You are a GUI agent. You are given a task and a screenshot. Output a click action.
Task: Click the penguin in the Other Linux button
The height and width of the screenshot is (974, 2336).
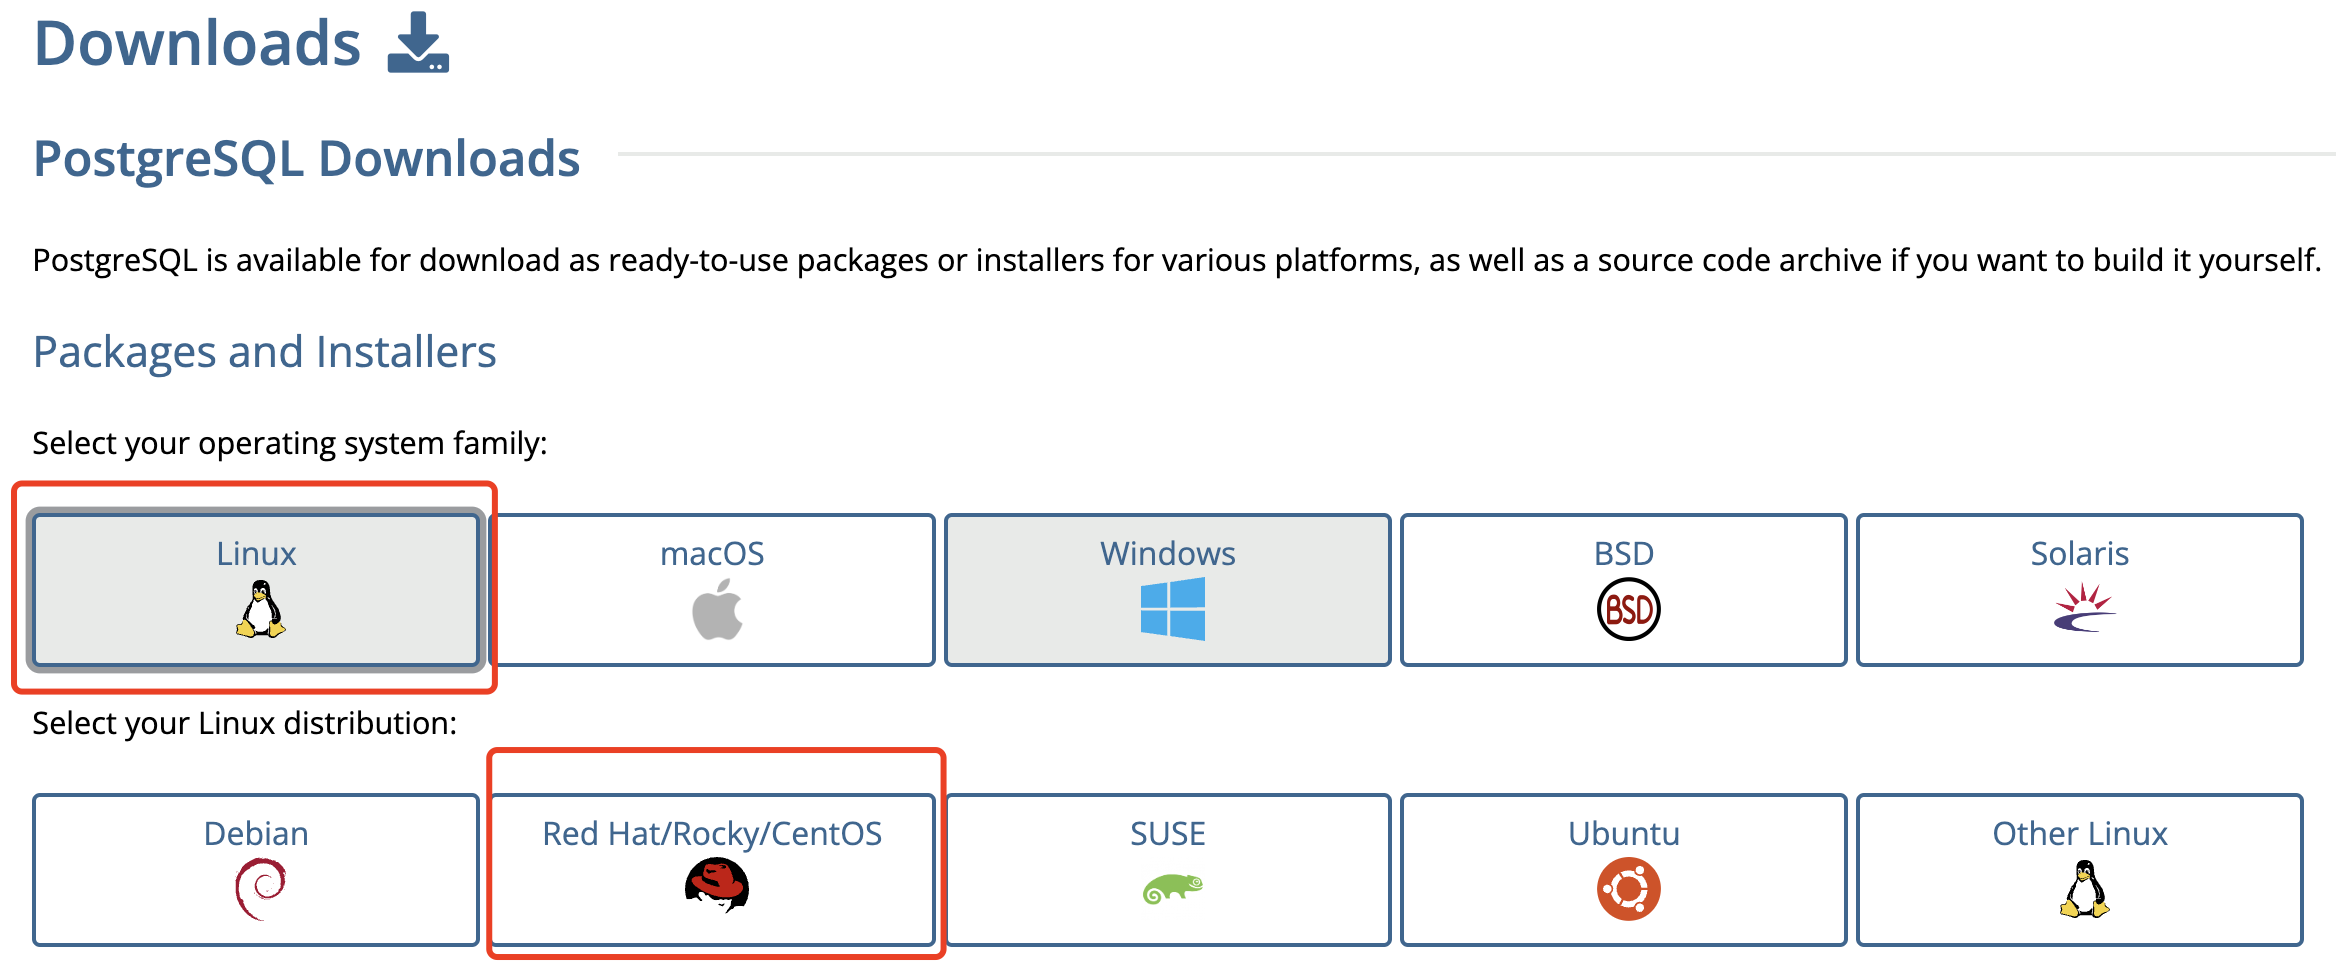pos(2084,889)
